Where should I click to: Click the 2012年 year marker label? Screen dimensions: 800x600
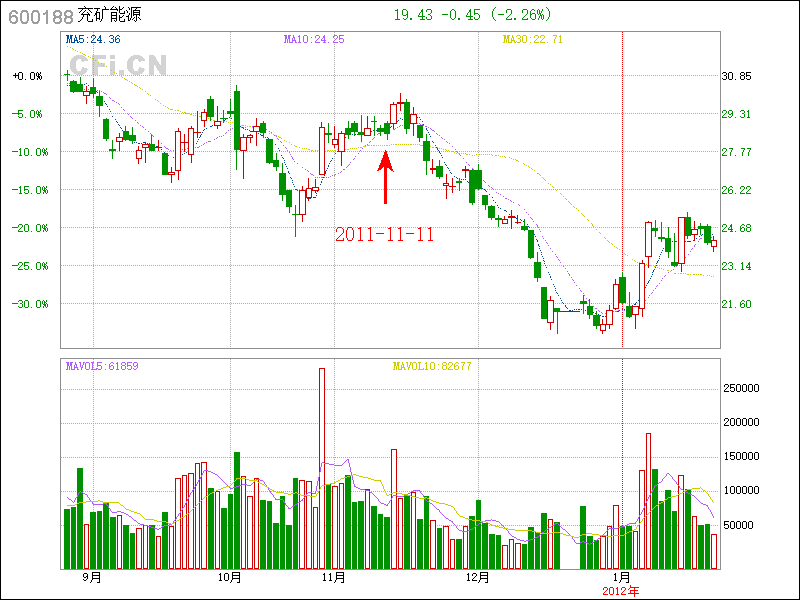pyautogui.click(x=620, y=591)
